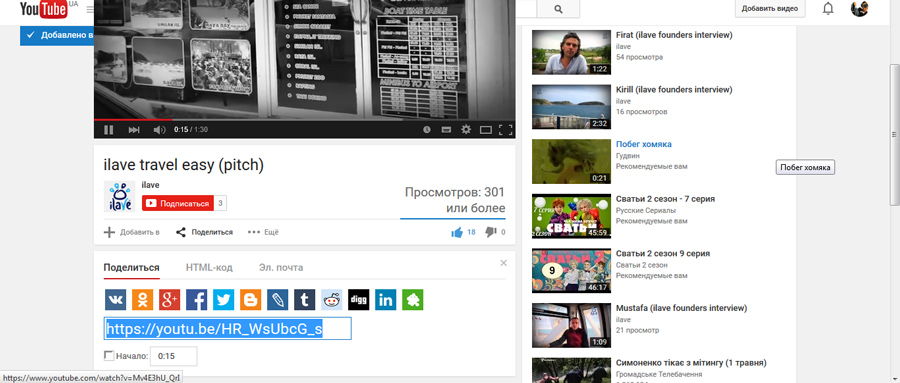Share to Facebook
The height and width of the screenshot is (383, 900).
coord(196,300)
